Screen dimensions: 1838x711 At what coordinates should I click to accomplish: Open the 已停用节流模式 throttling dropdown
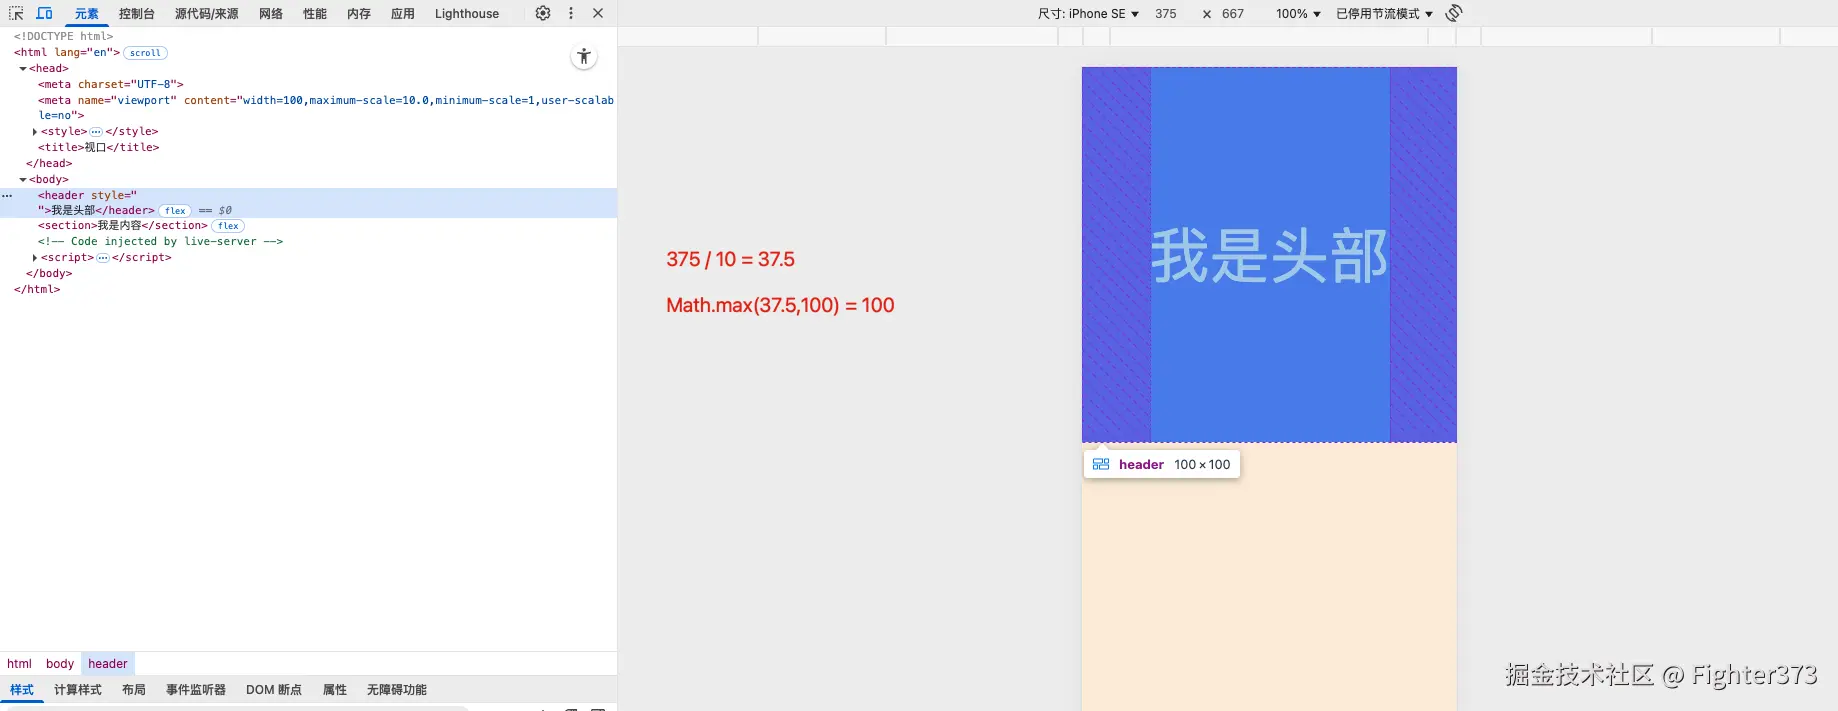[x=1384, y=14]
